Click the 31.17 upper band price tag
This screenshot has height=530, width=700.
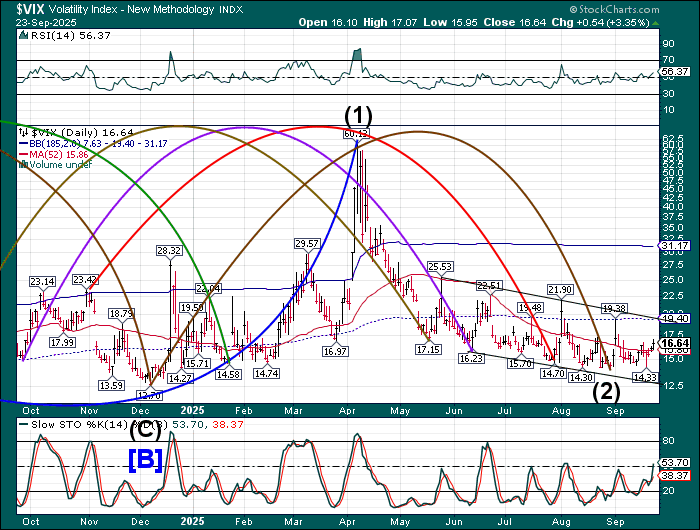(x=677, y=245)
